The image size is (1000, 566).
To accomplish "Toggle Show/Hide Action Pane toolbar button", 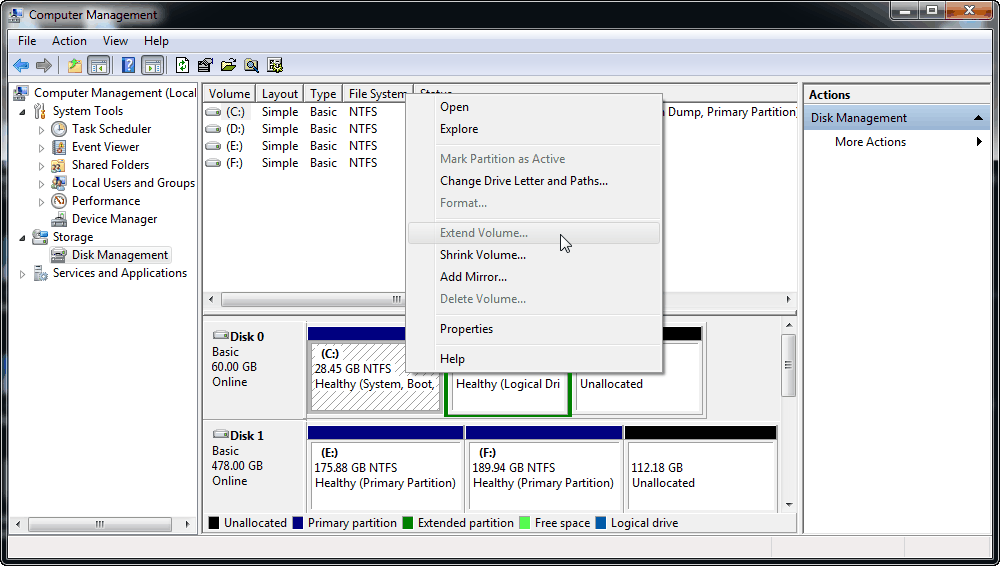I will tap(152, 65).
